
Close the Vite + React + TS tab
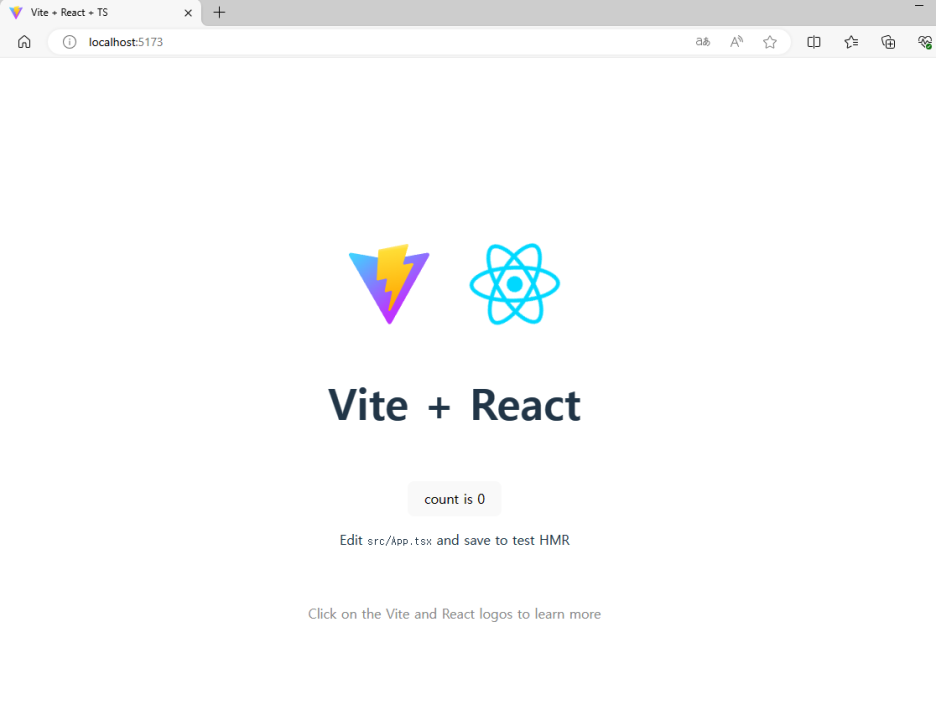click(x=188, y=13)
